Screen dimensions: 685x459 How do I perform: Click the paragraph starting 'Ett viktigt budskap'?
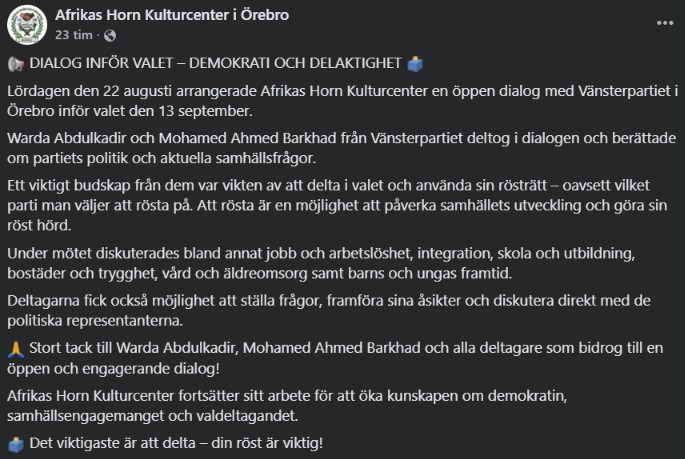(337, 205)
